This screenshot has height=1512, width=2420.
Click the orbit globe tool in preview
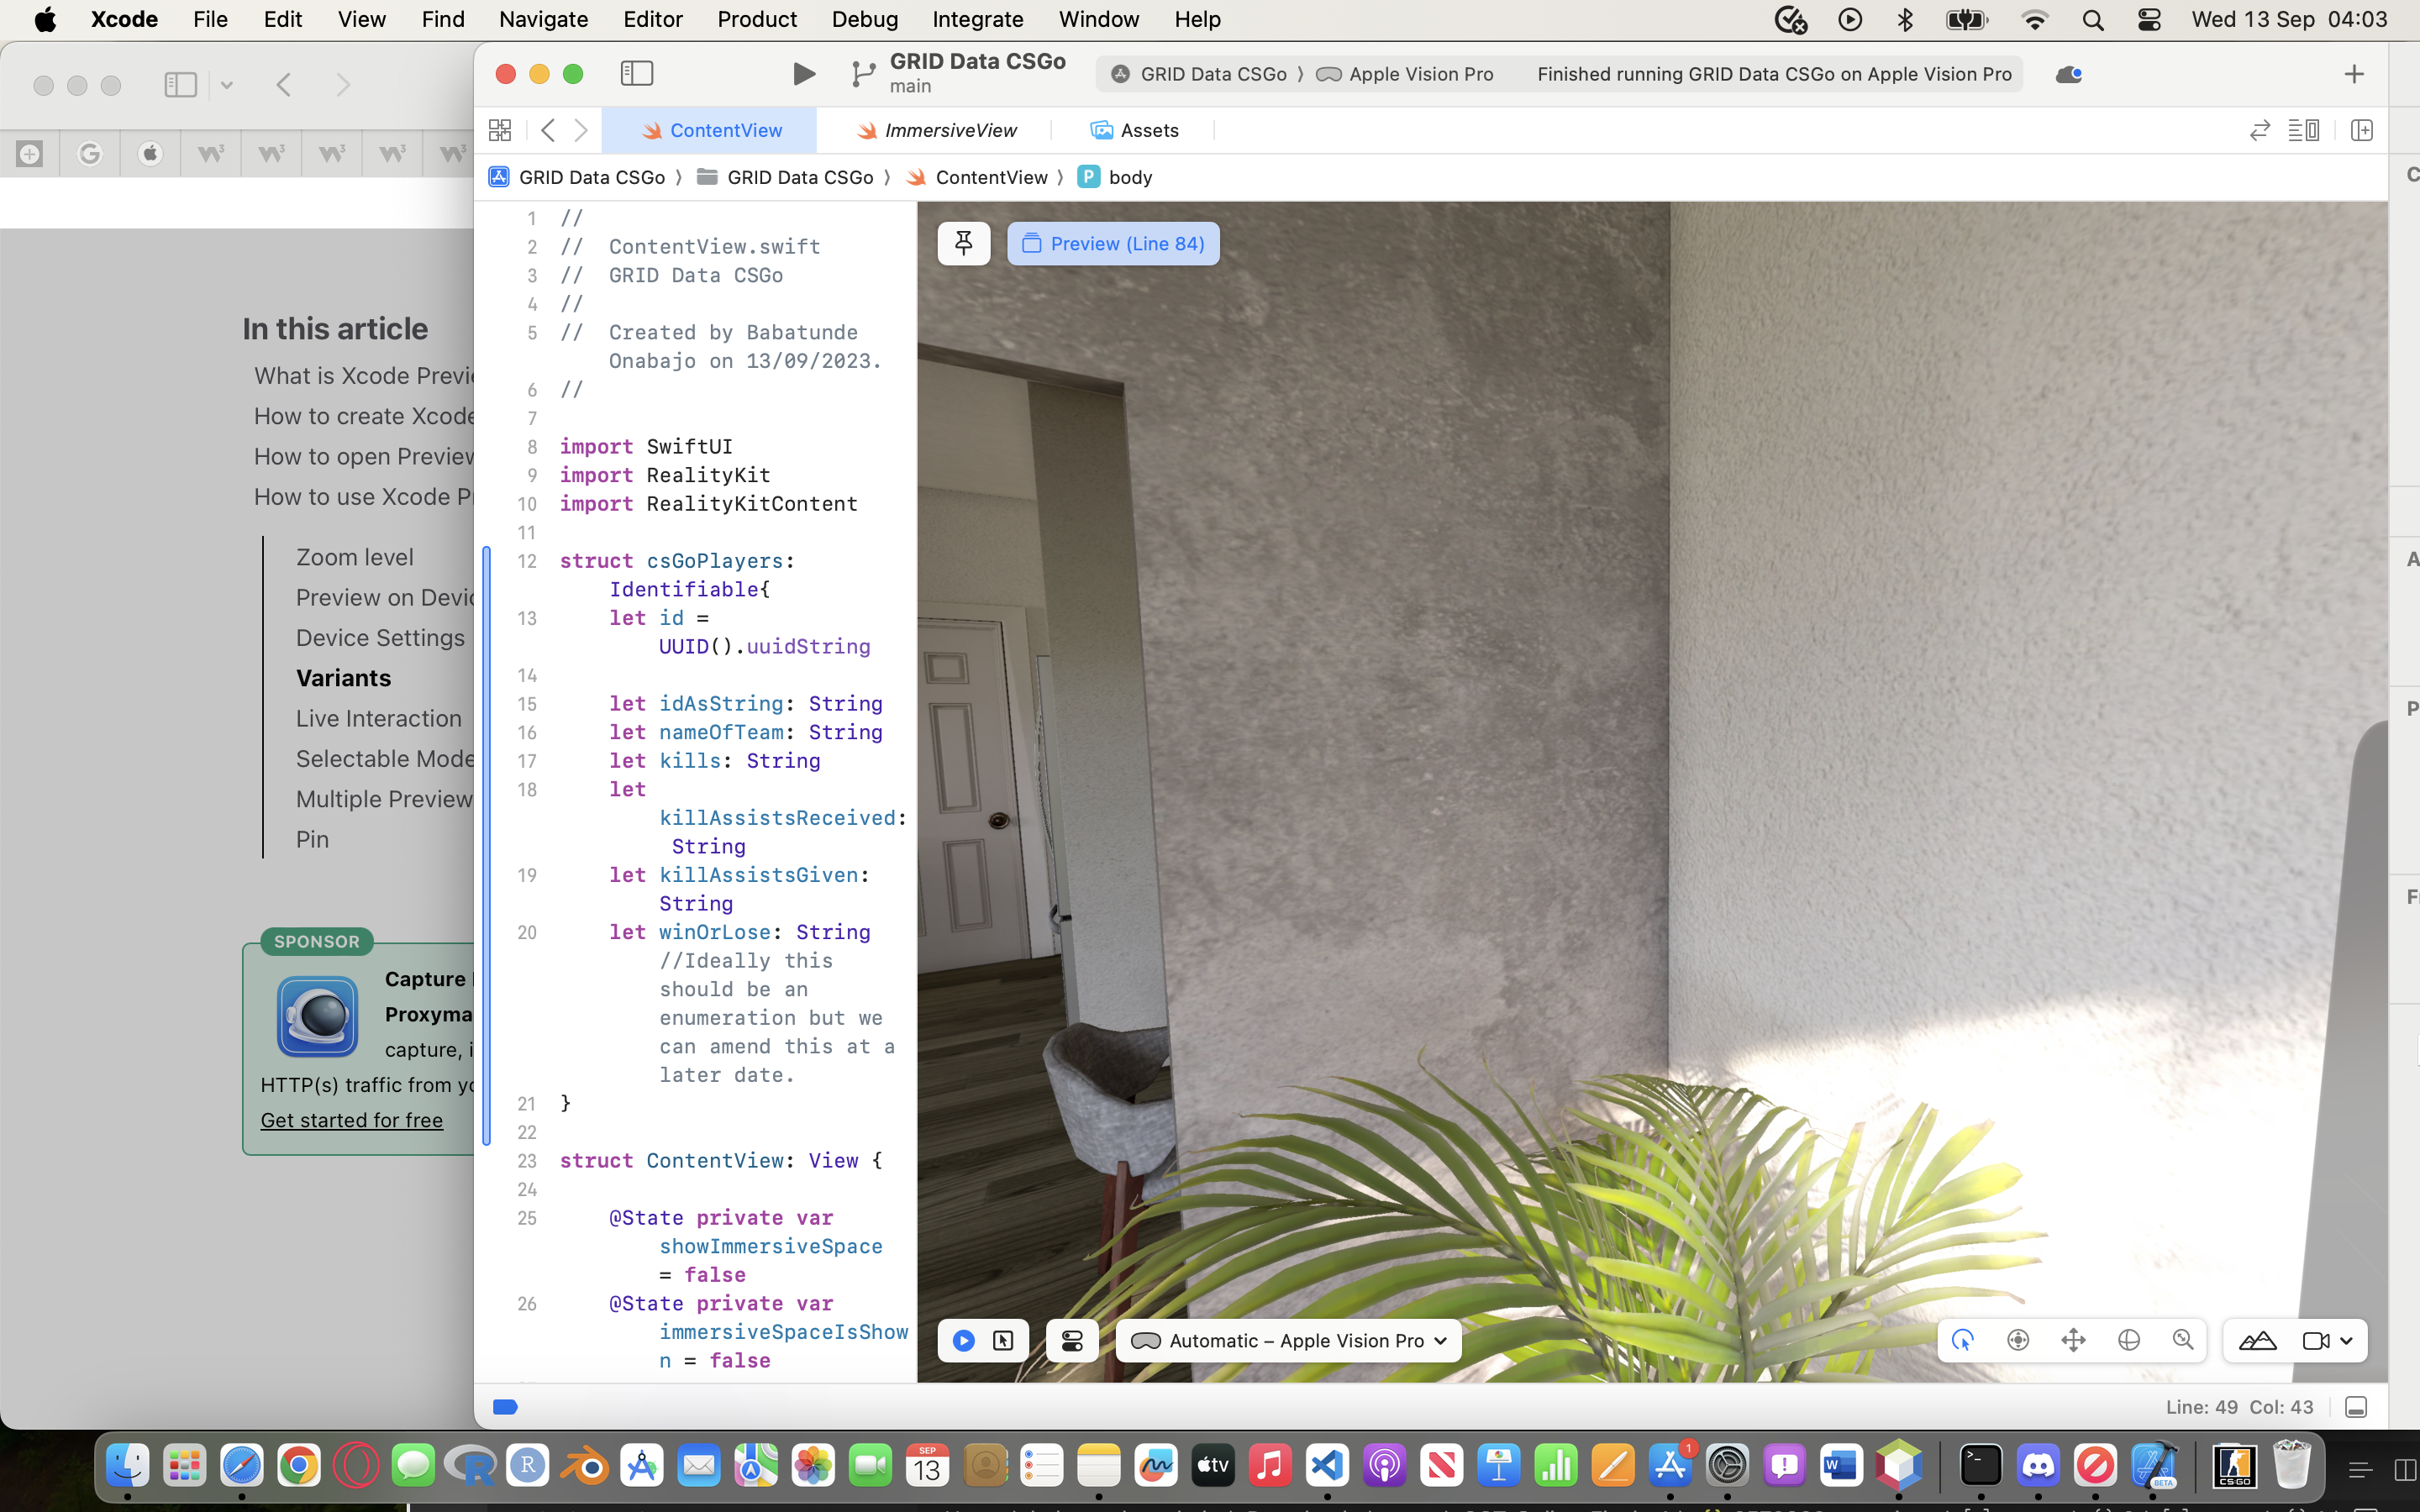[x=2128, y=1340]
